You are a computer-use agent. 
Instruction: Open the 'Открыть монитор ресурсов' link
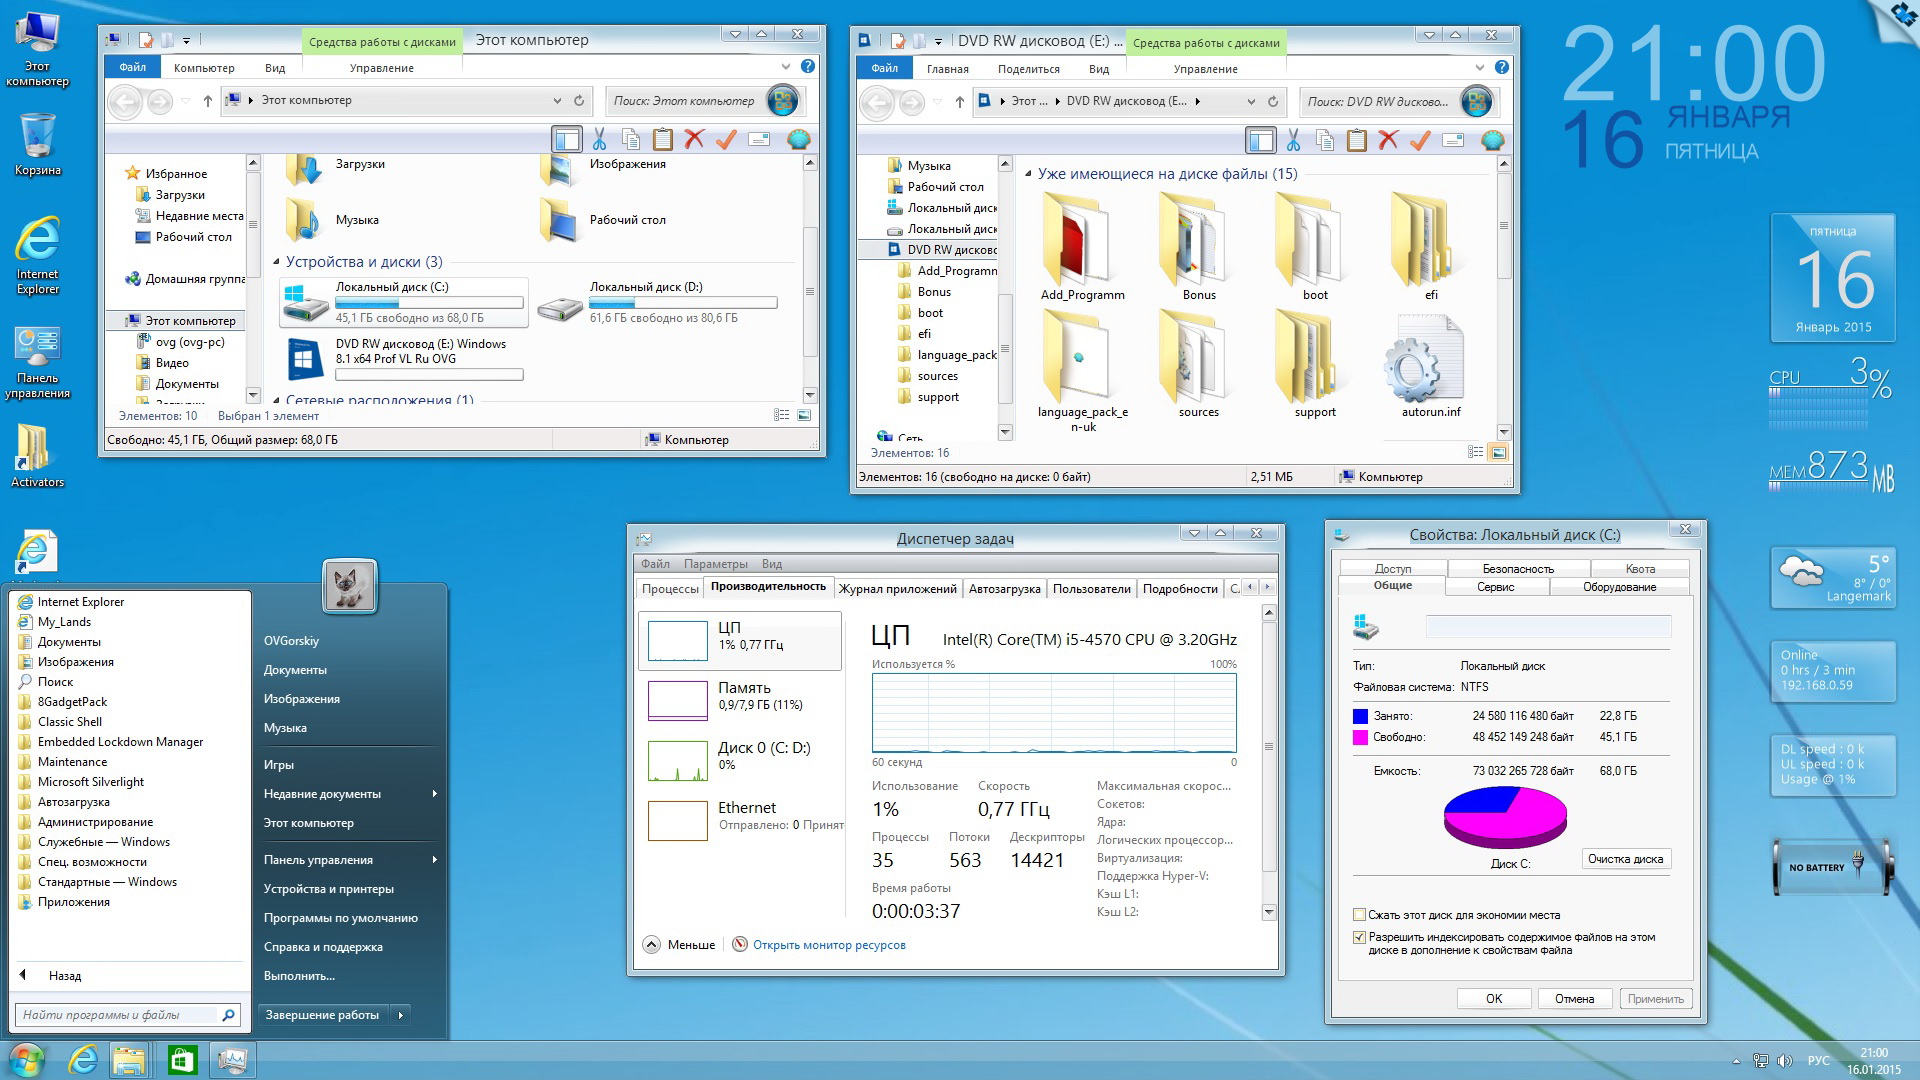[829, 945]
